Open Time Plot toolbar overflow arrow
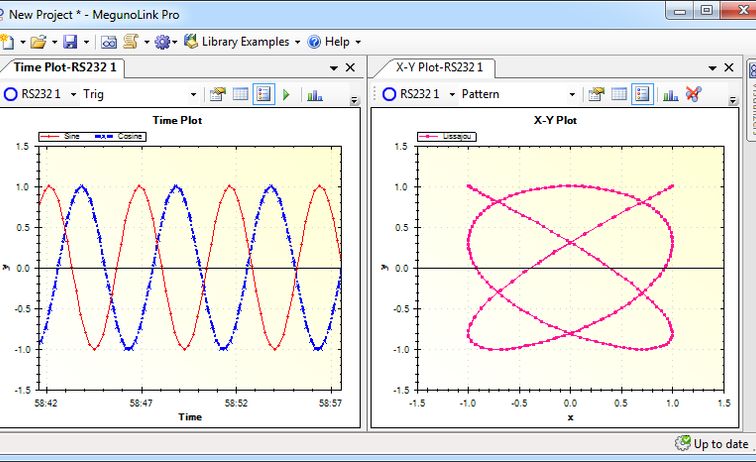The width and height of the screenshot is (756, 462). coord(354,100)
